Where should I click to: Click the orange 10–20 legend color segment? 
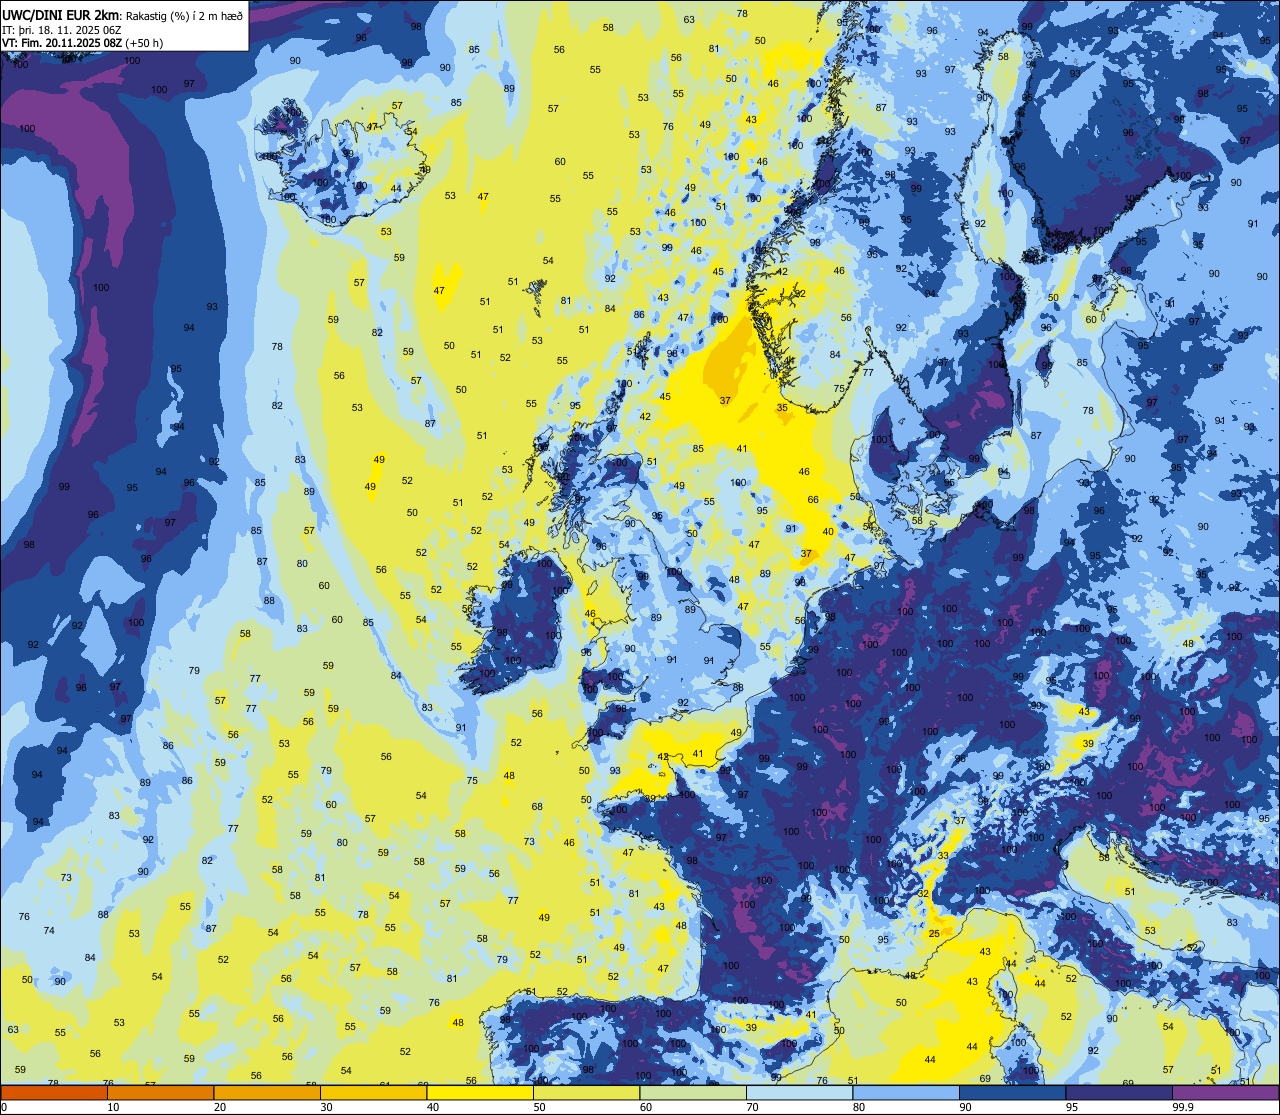pyautogui.click(x=161, y=1092)
